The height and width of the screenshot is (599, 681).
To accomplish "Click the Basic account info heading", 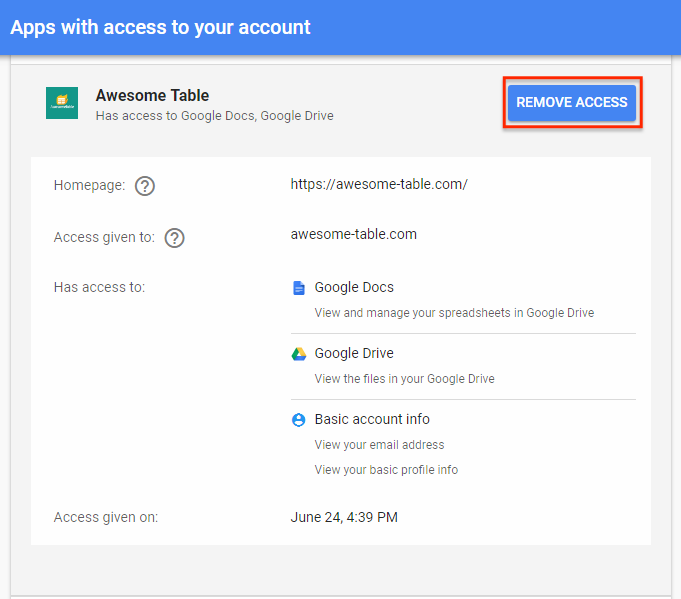I will (372, 419).
